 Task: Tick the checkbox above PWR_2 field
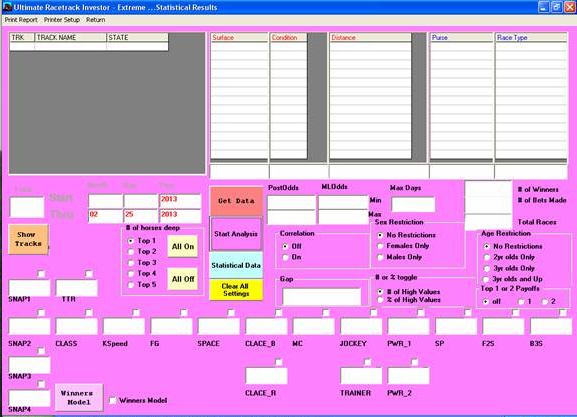(x=414, y=362)
